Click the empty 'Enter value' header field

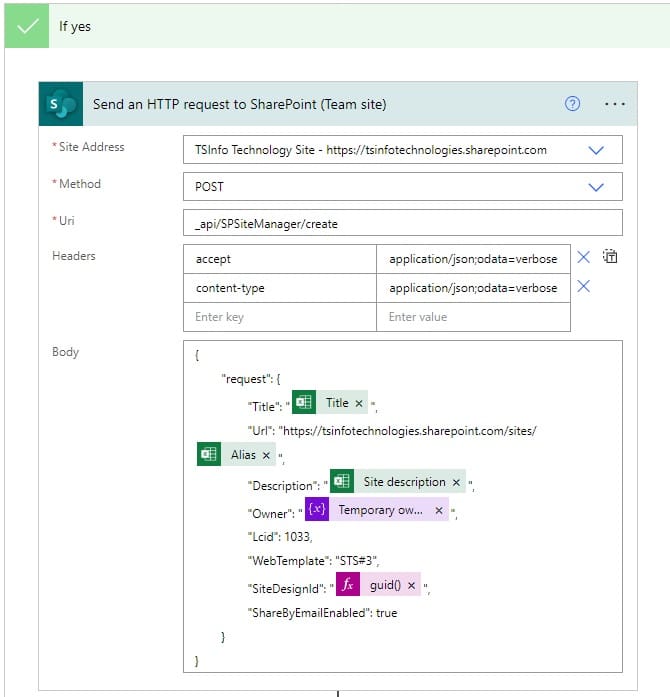point(473,317)
